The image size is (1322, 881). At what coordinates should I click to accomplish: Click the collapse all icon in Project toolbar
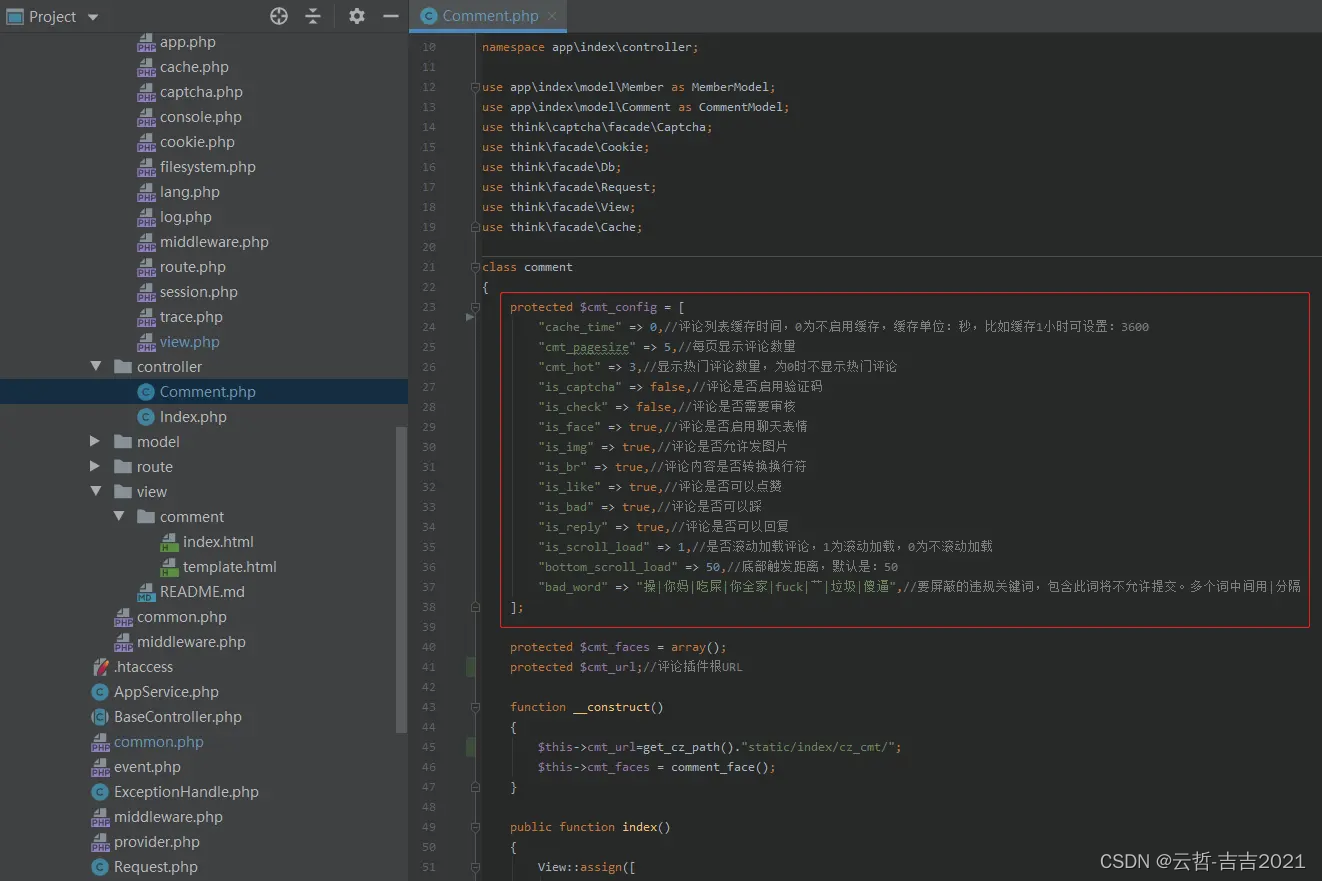point(313,16)
